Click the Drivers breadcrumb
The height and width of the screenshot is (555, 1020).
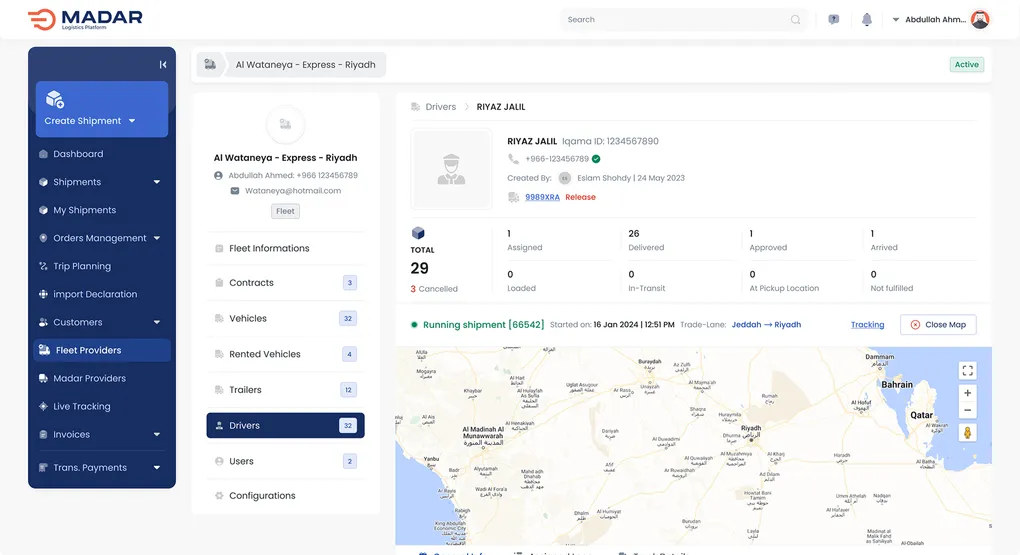pyautogui.click(x=440, y=107)
